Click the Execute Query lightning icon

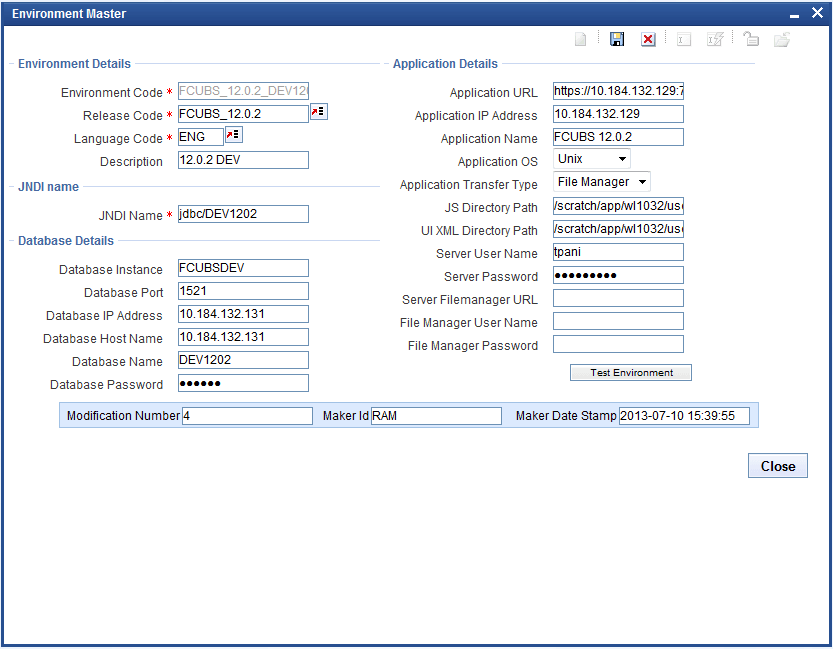click(715, 39)
